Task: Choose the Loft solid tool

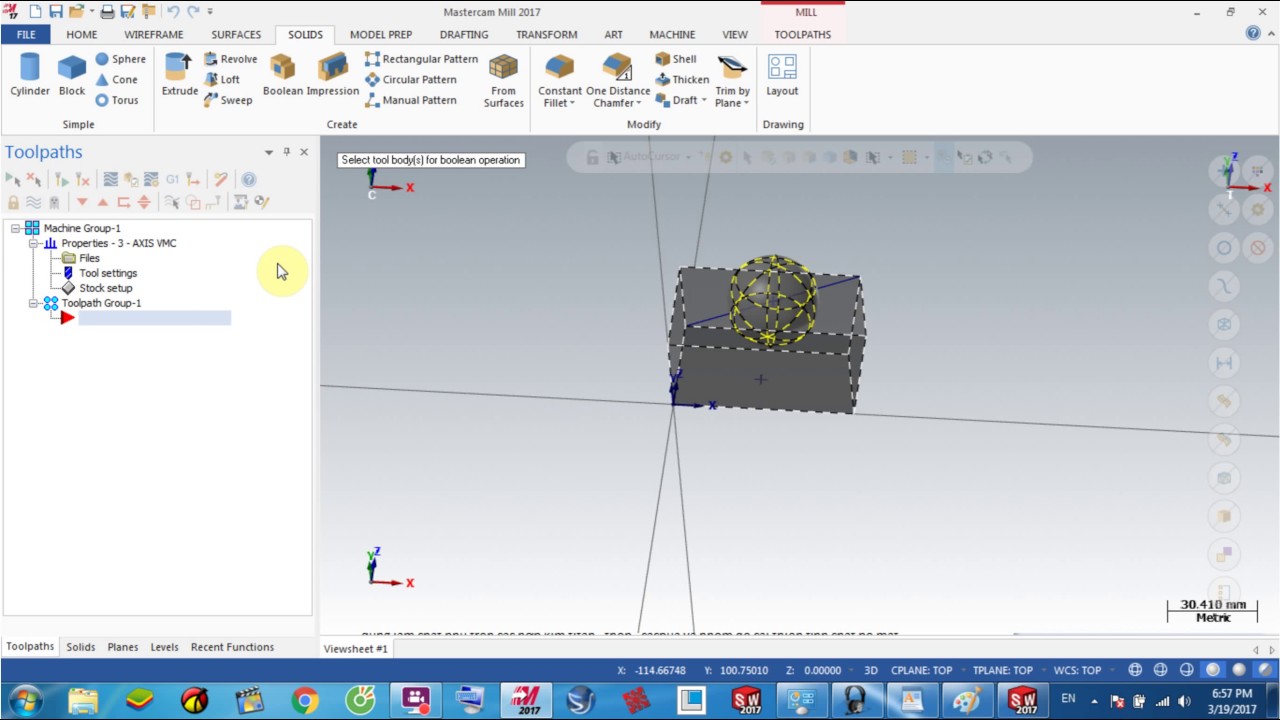Action: tap(222, 80)
